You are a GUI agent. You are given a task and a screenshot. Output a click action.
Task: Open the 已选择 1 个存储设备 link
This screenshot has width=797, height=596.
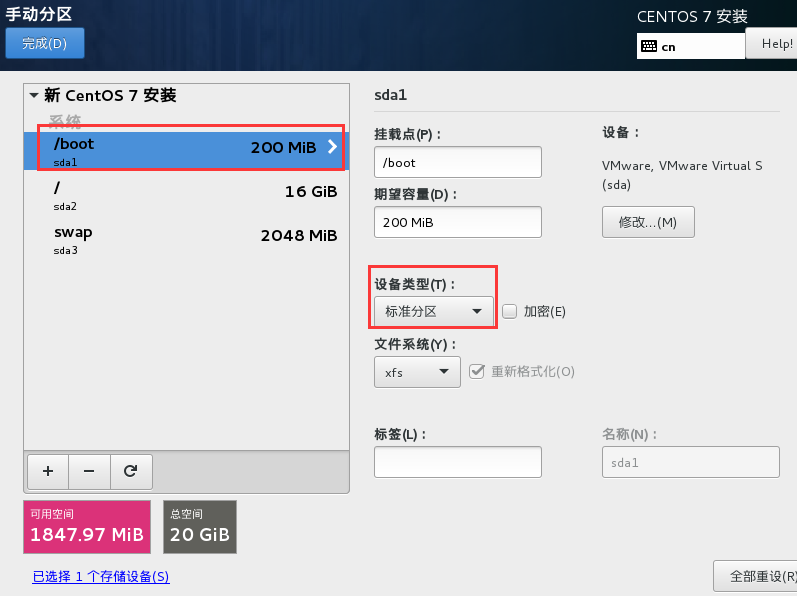point(101,576)
